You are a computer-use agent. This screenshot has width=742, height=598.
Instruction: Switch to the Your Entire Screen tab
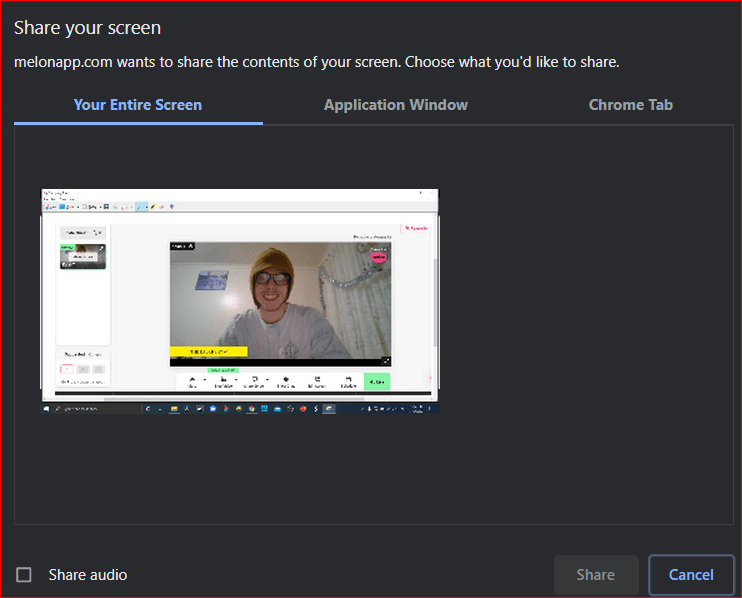pyautogui.click(x=138, y=105)
